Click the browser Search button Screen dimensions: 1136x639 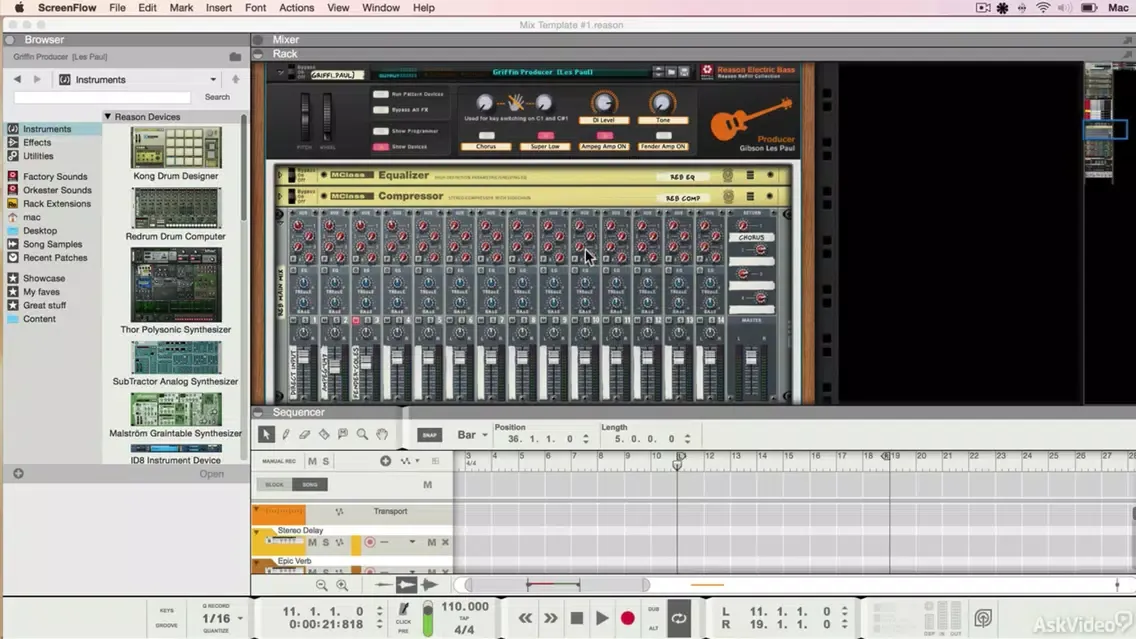[217, 97]
